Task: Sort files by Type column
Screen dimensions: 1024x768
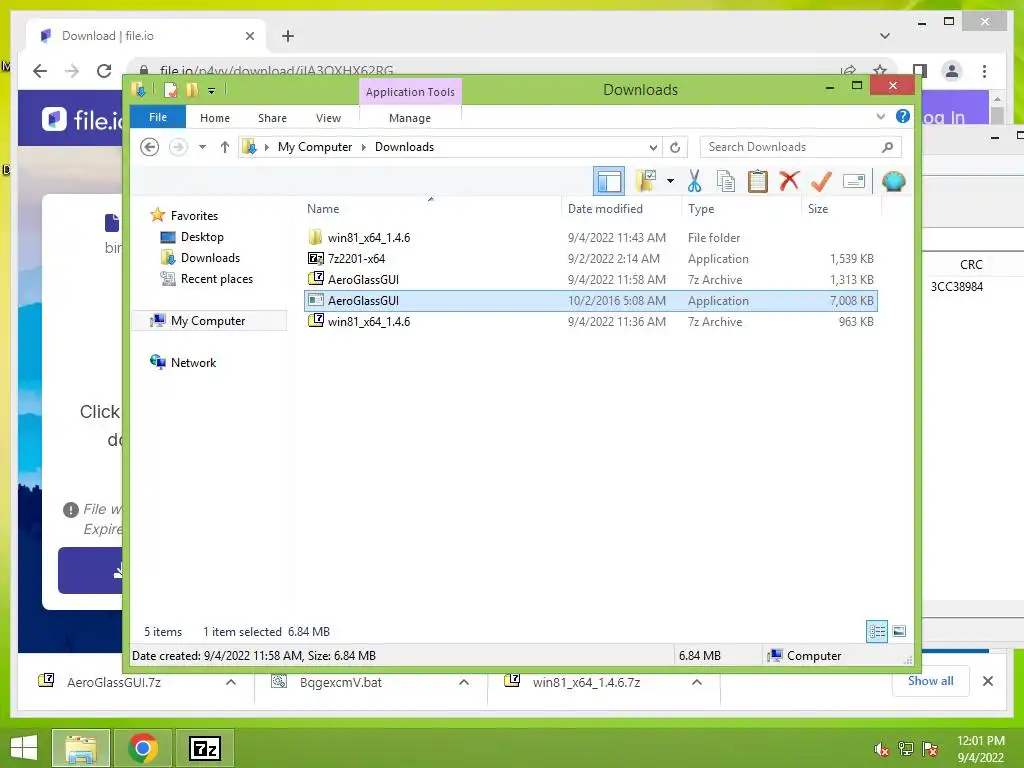Action: [741, 209]
